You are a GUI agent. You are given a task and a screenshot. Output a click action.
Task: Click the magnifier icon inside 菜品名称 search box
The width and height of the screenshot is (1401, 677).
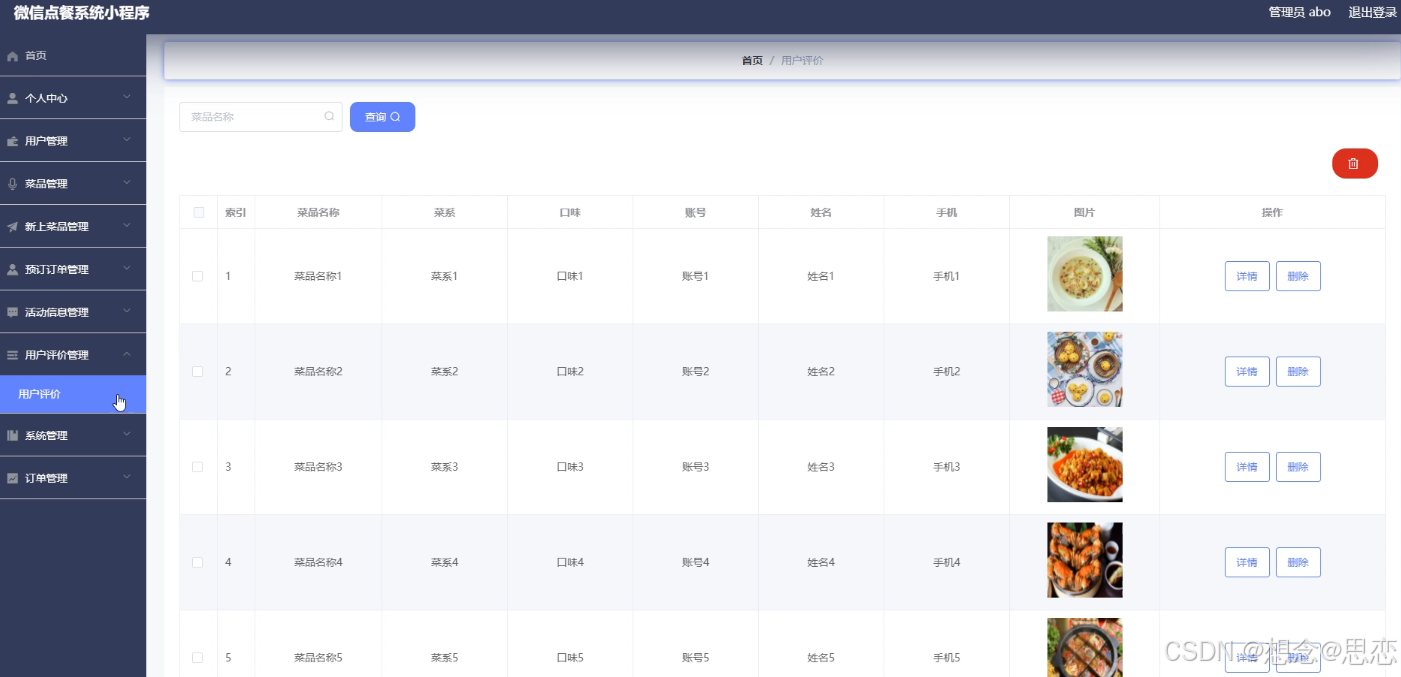click(x=329, y=117)
